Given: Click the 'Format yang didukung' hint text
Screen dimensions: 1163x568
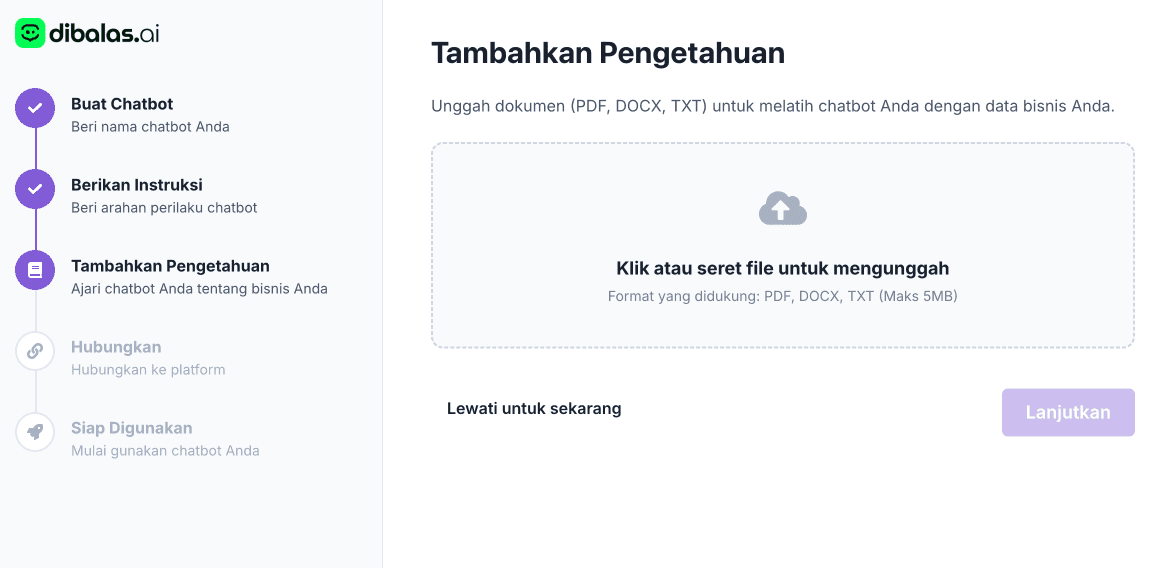Looking at the screenshot, I should click(x=783, y=297).
